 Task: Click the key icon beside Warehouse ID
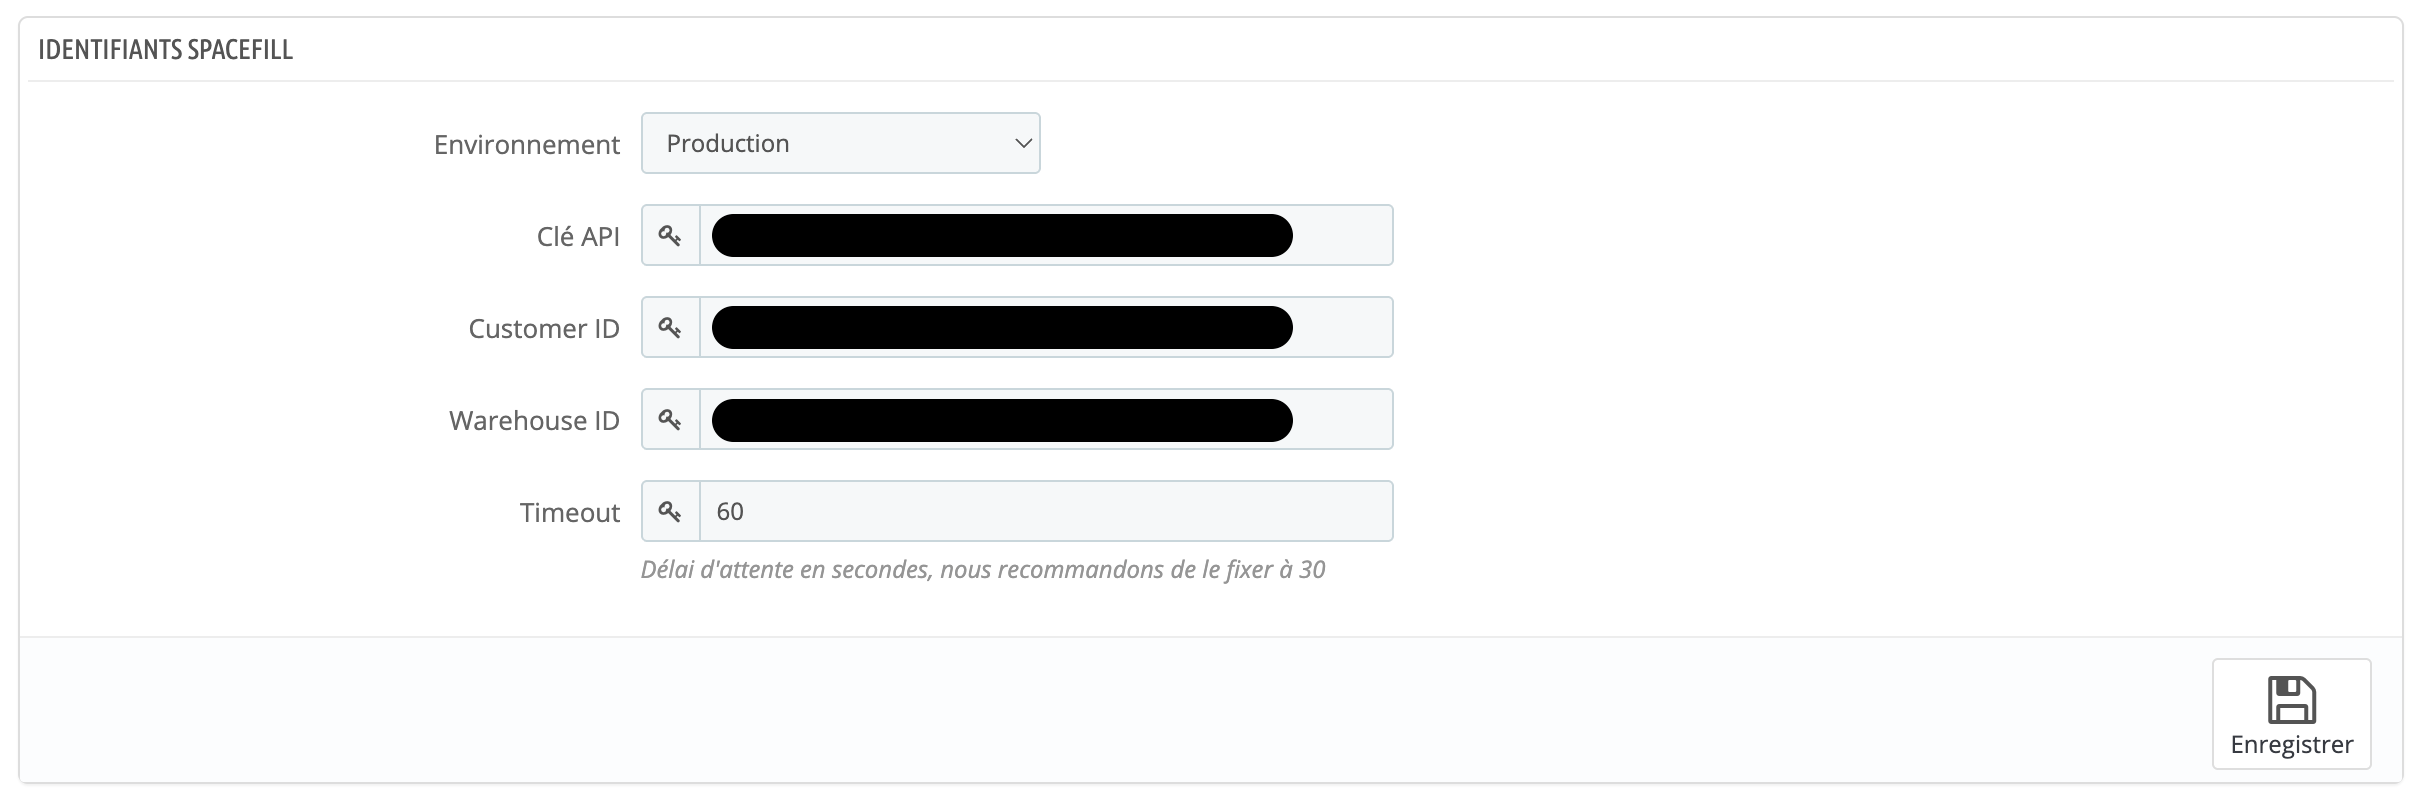pyautogui.click(x=670, y=420)
